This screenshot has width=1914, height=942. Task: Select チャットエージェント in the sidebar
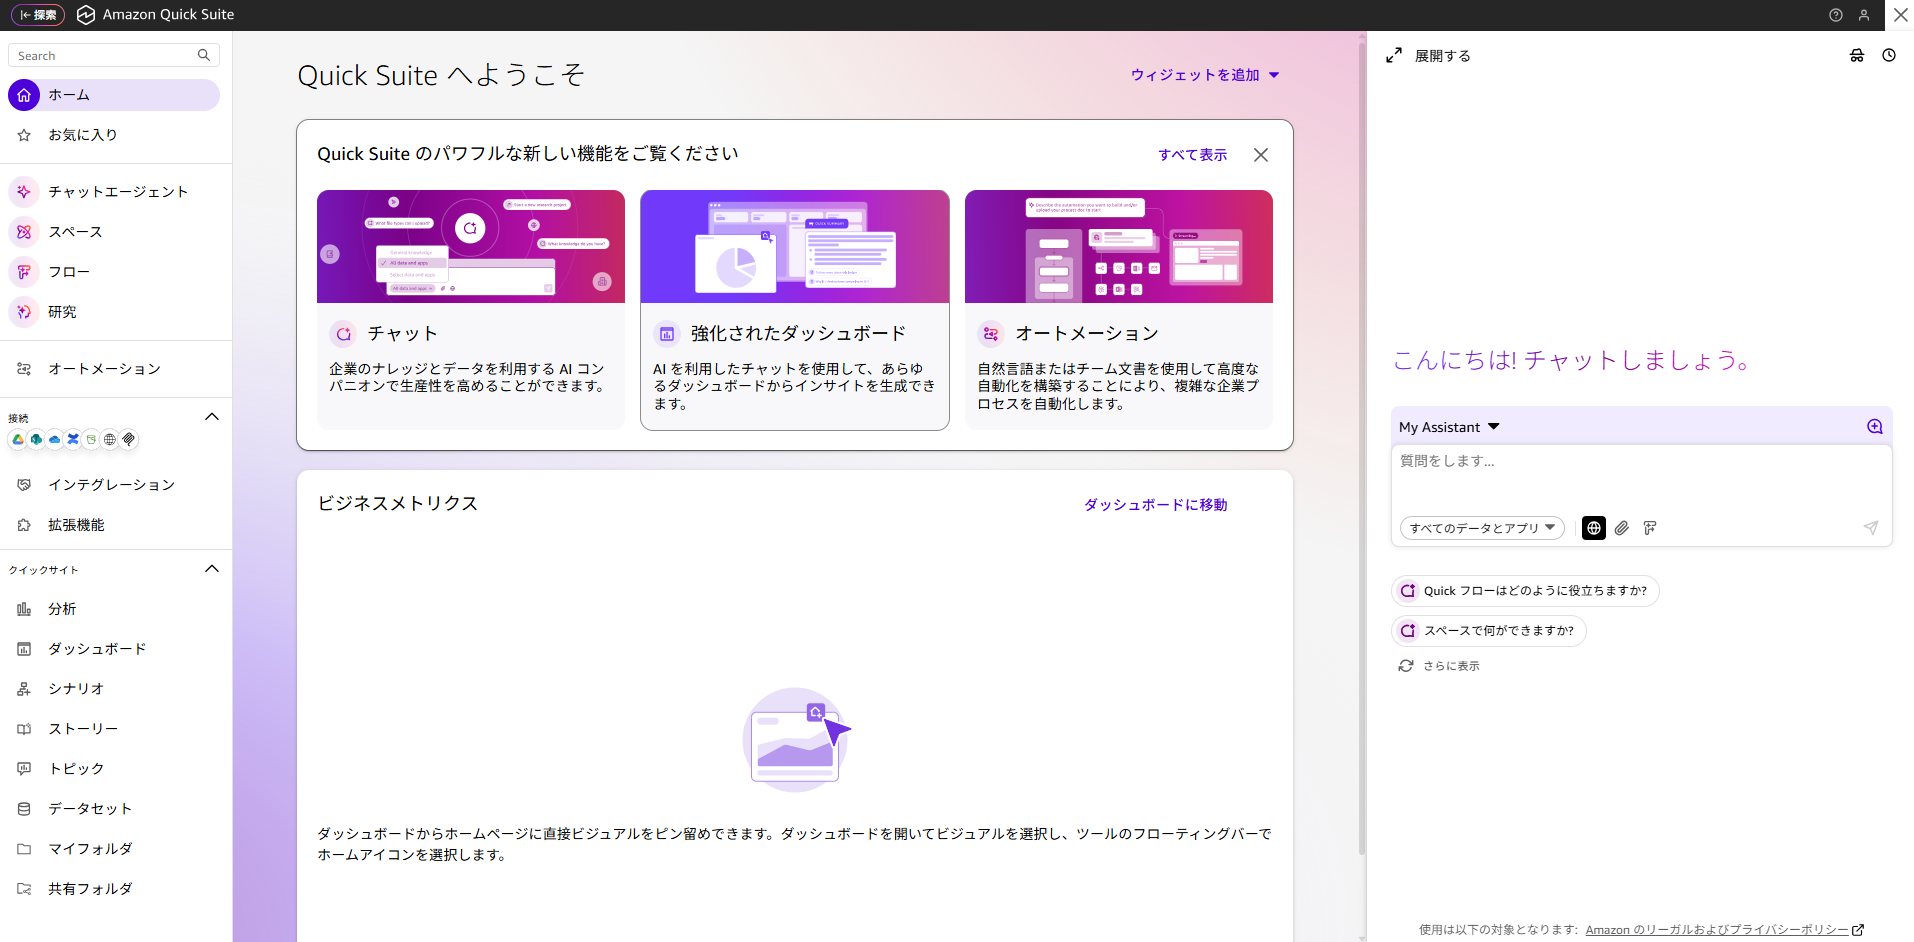[118, 191]
